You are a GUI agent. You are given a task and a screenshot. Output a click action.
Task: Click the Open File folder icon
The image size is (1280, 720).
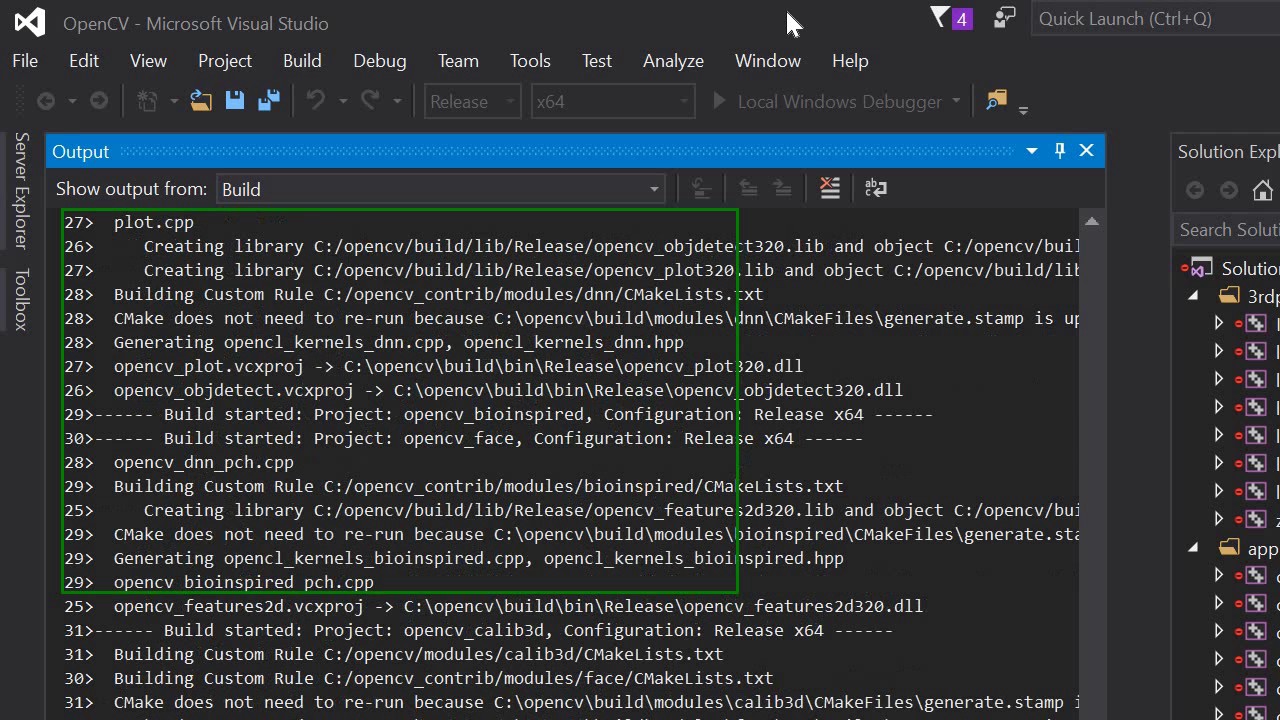pyautogui.click(x=201, y=101)
